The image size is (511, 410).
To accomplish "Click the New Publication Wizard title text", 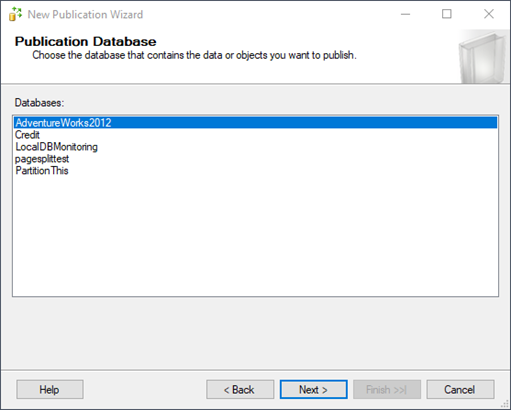I will [85, 14].
